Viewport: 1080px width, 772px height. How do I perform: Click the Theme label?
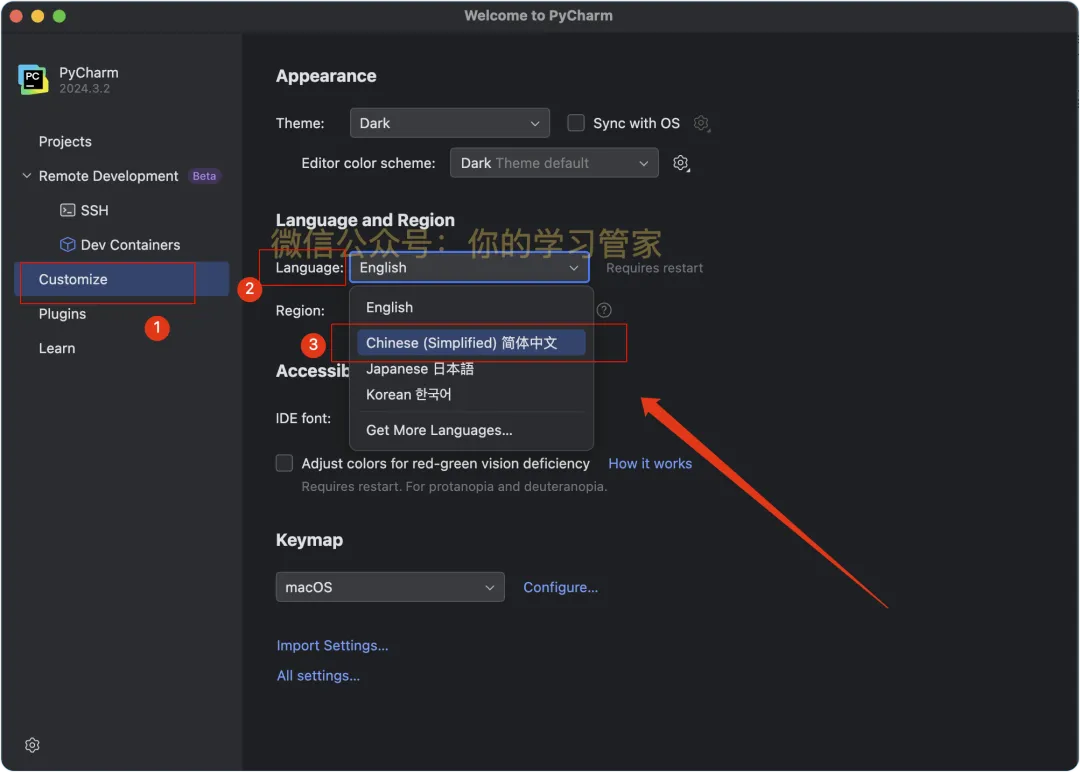coord(300,123)
